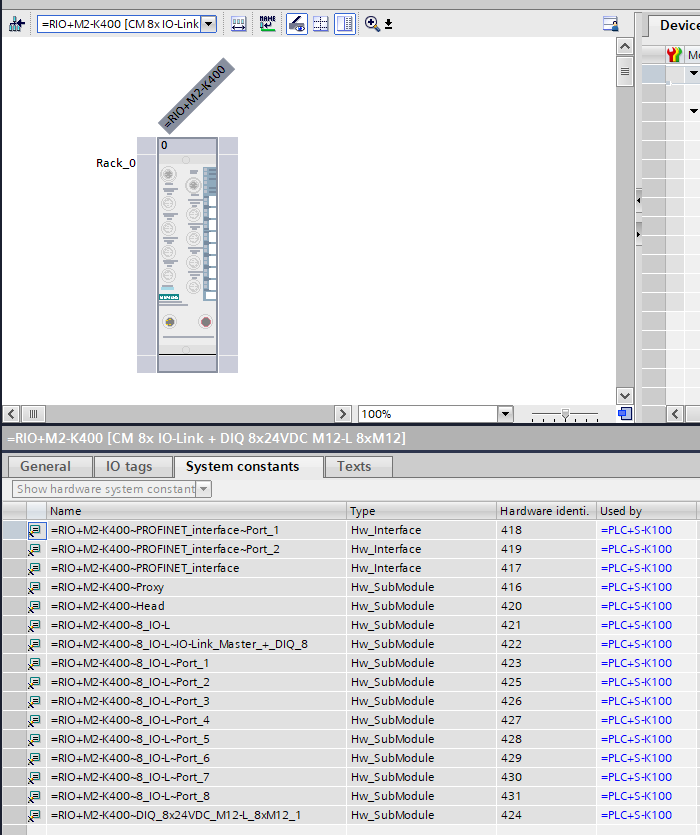Click Hw_SubMobule type in the 420 row
The image size is (700, 835).
click(x=393, y=607)
